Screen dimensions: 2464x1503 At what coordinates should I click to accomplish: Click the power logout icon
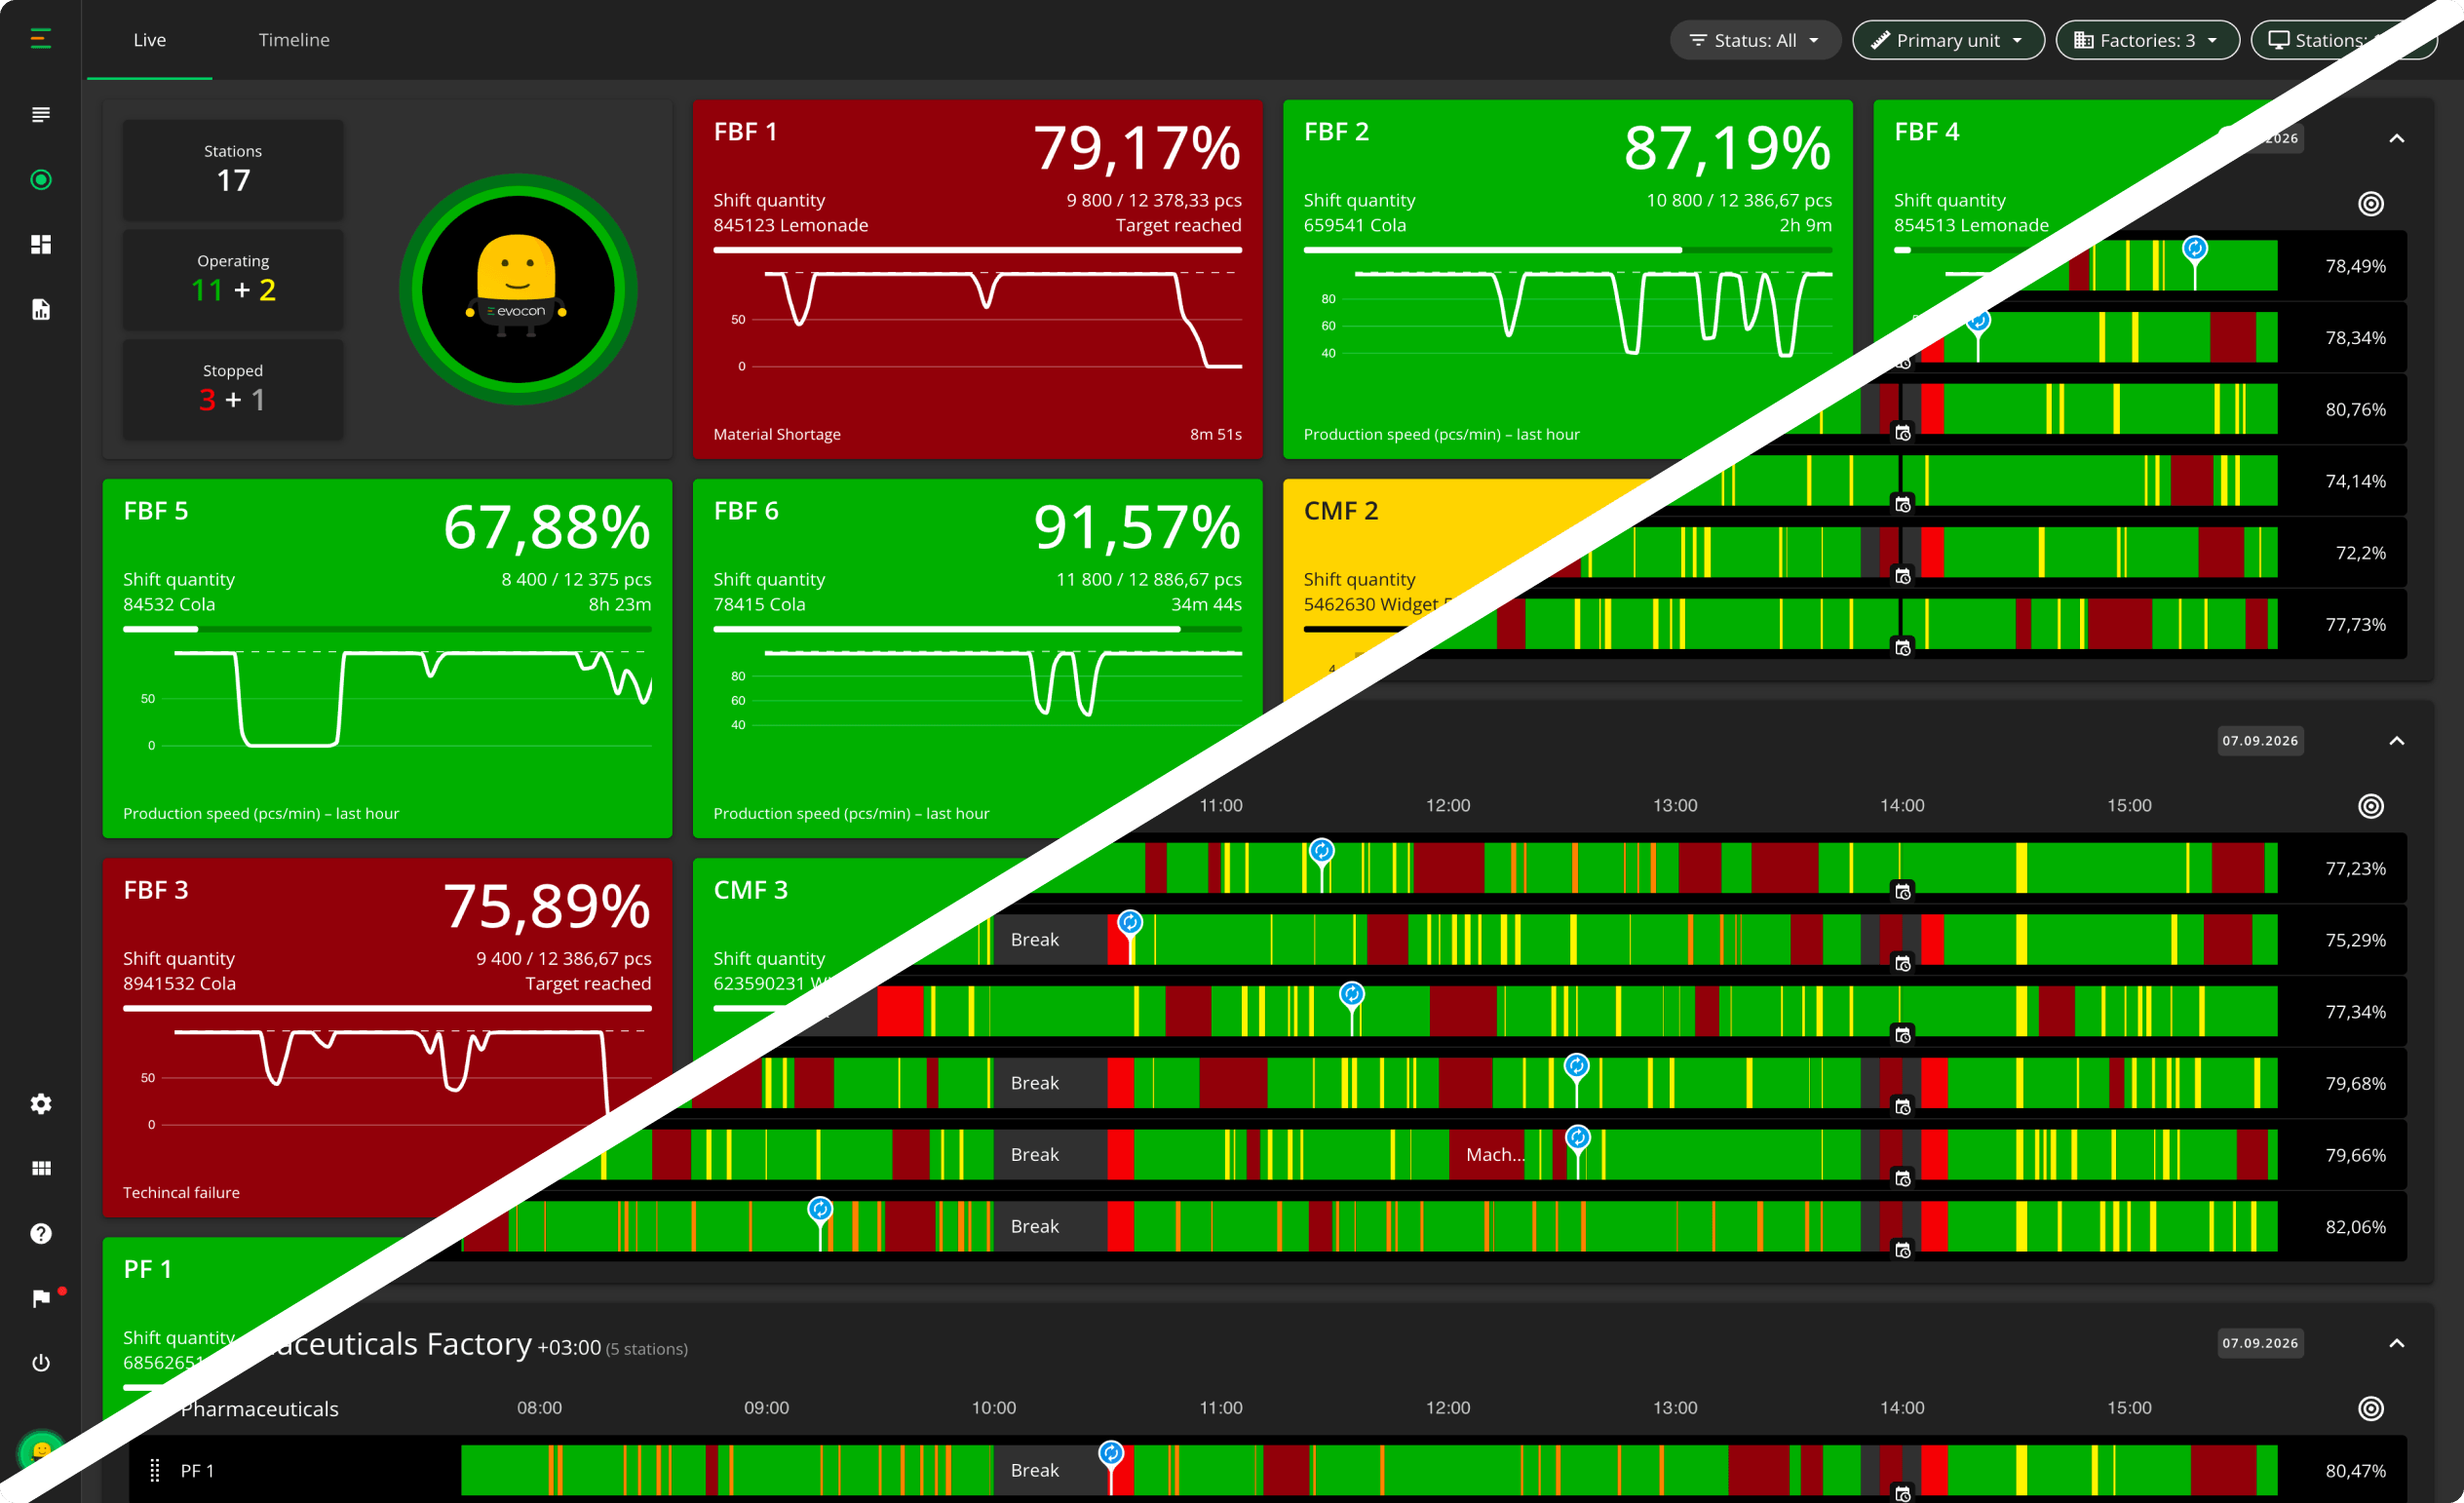pos(41,1363)
